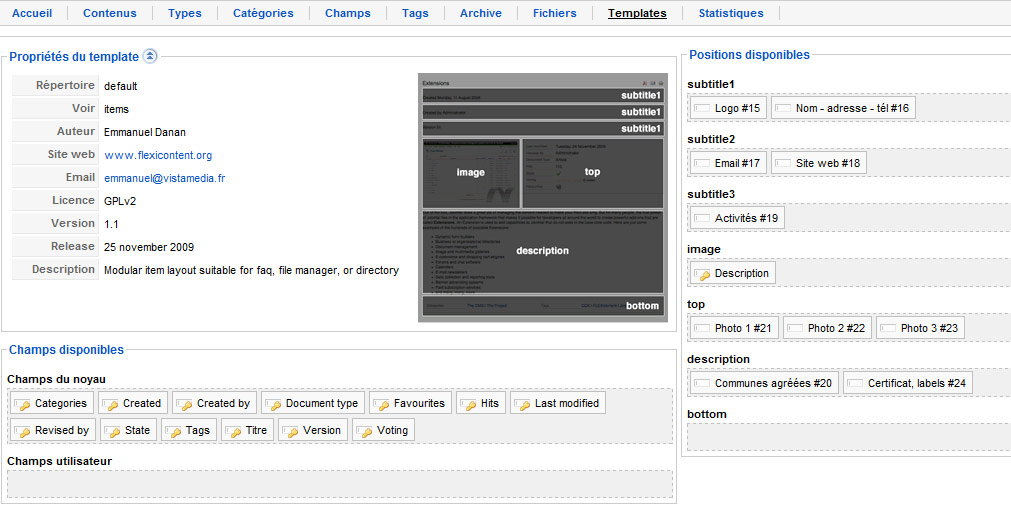The image size is (1011, 510).
Task: Click the empty bottom position drop zone
Action: 849,436
